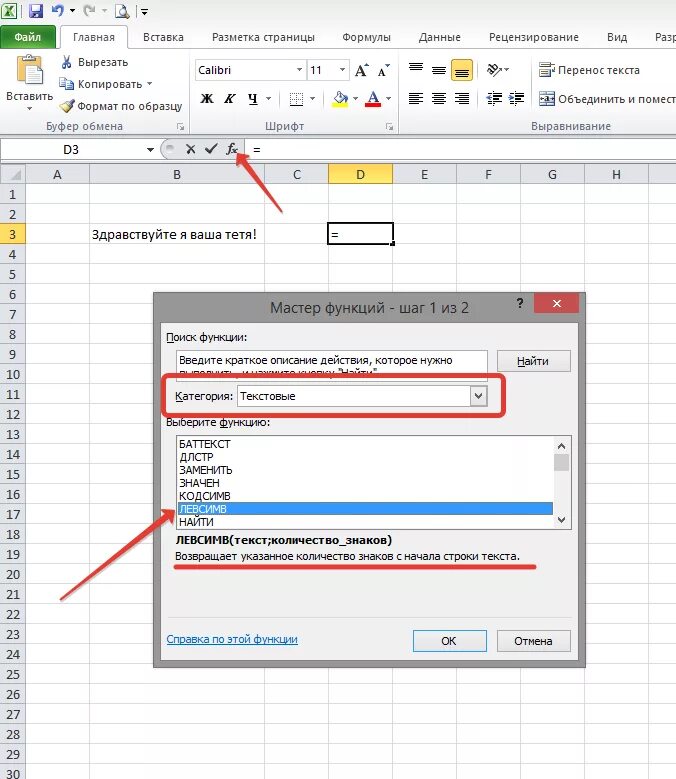
Task: Click the Вставить paste icon
Action: tap(29, 71)
